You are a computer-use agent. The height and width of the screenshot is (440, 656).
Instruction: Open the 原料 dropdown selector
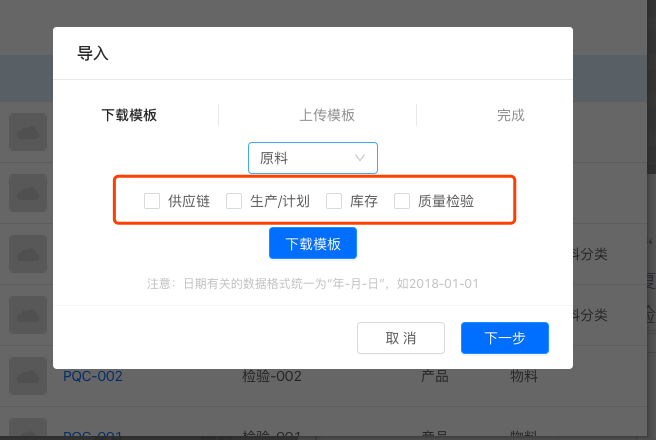click(x=313, y=158)
